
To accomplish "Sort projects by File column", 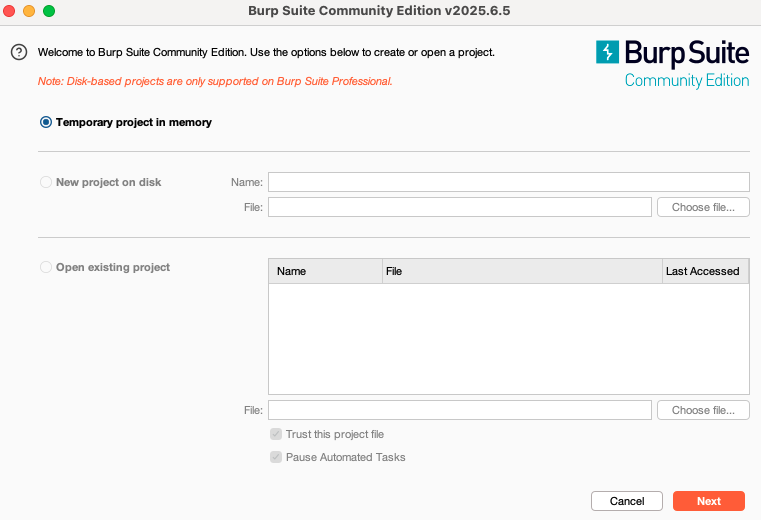I will [522, 271].
